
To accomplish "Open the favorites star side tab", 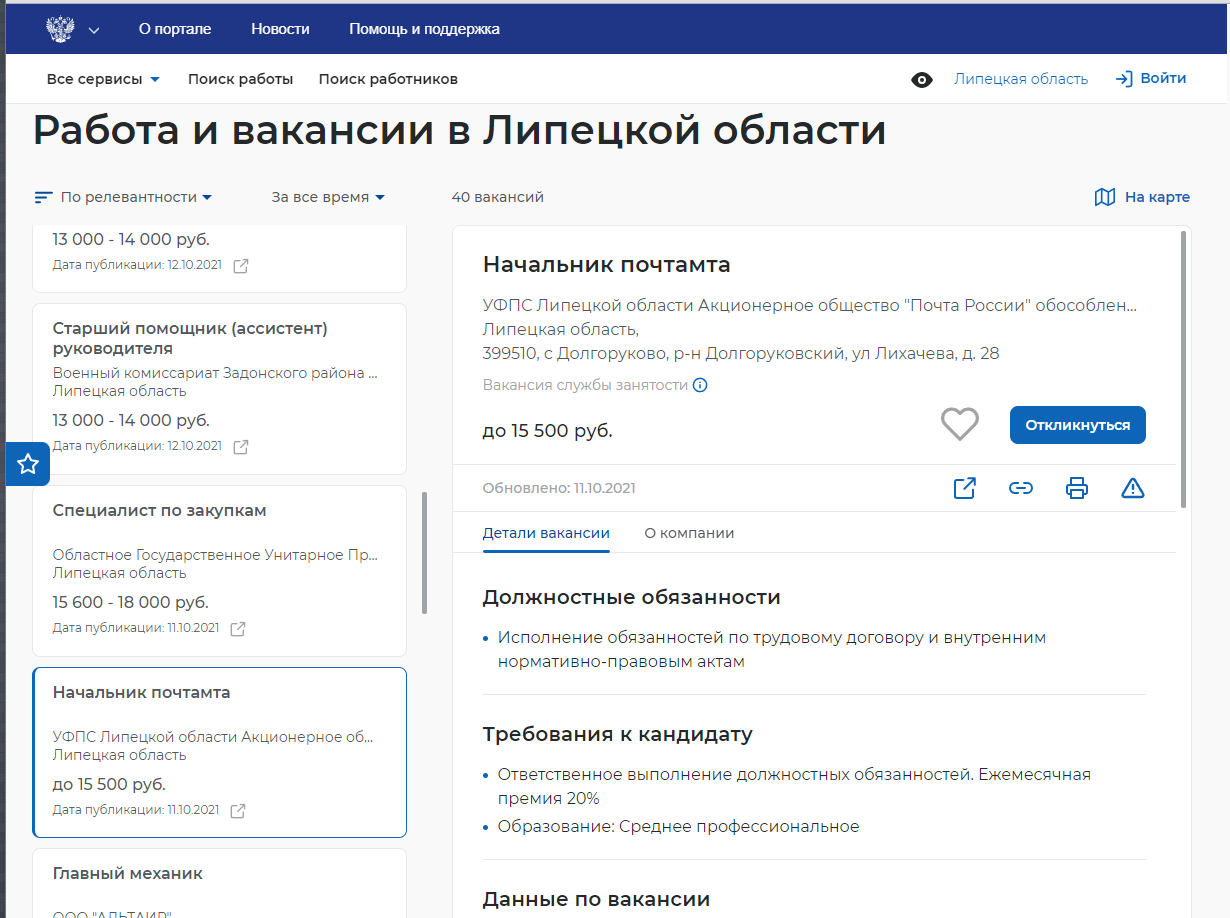I will [28, 464].
